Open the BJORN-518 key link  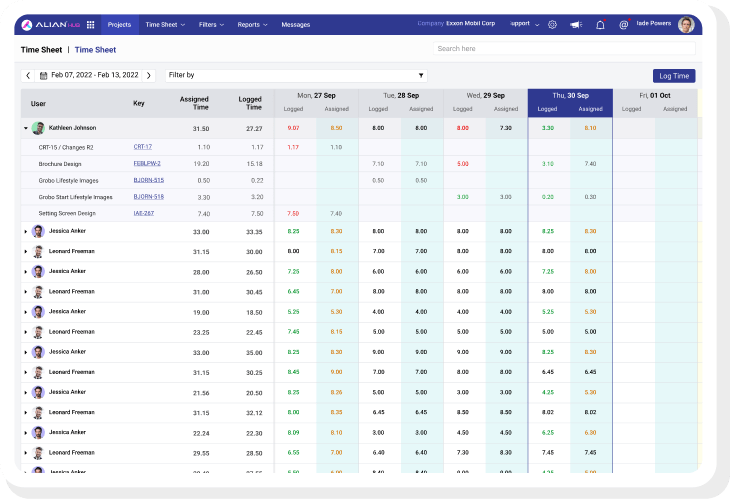[x=149, y=197]
